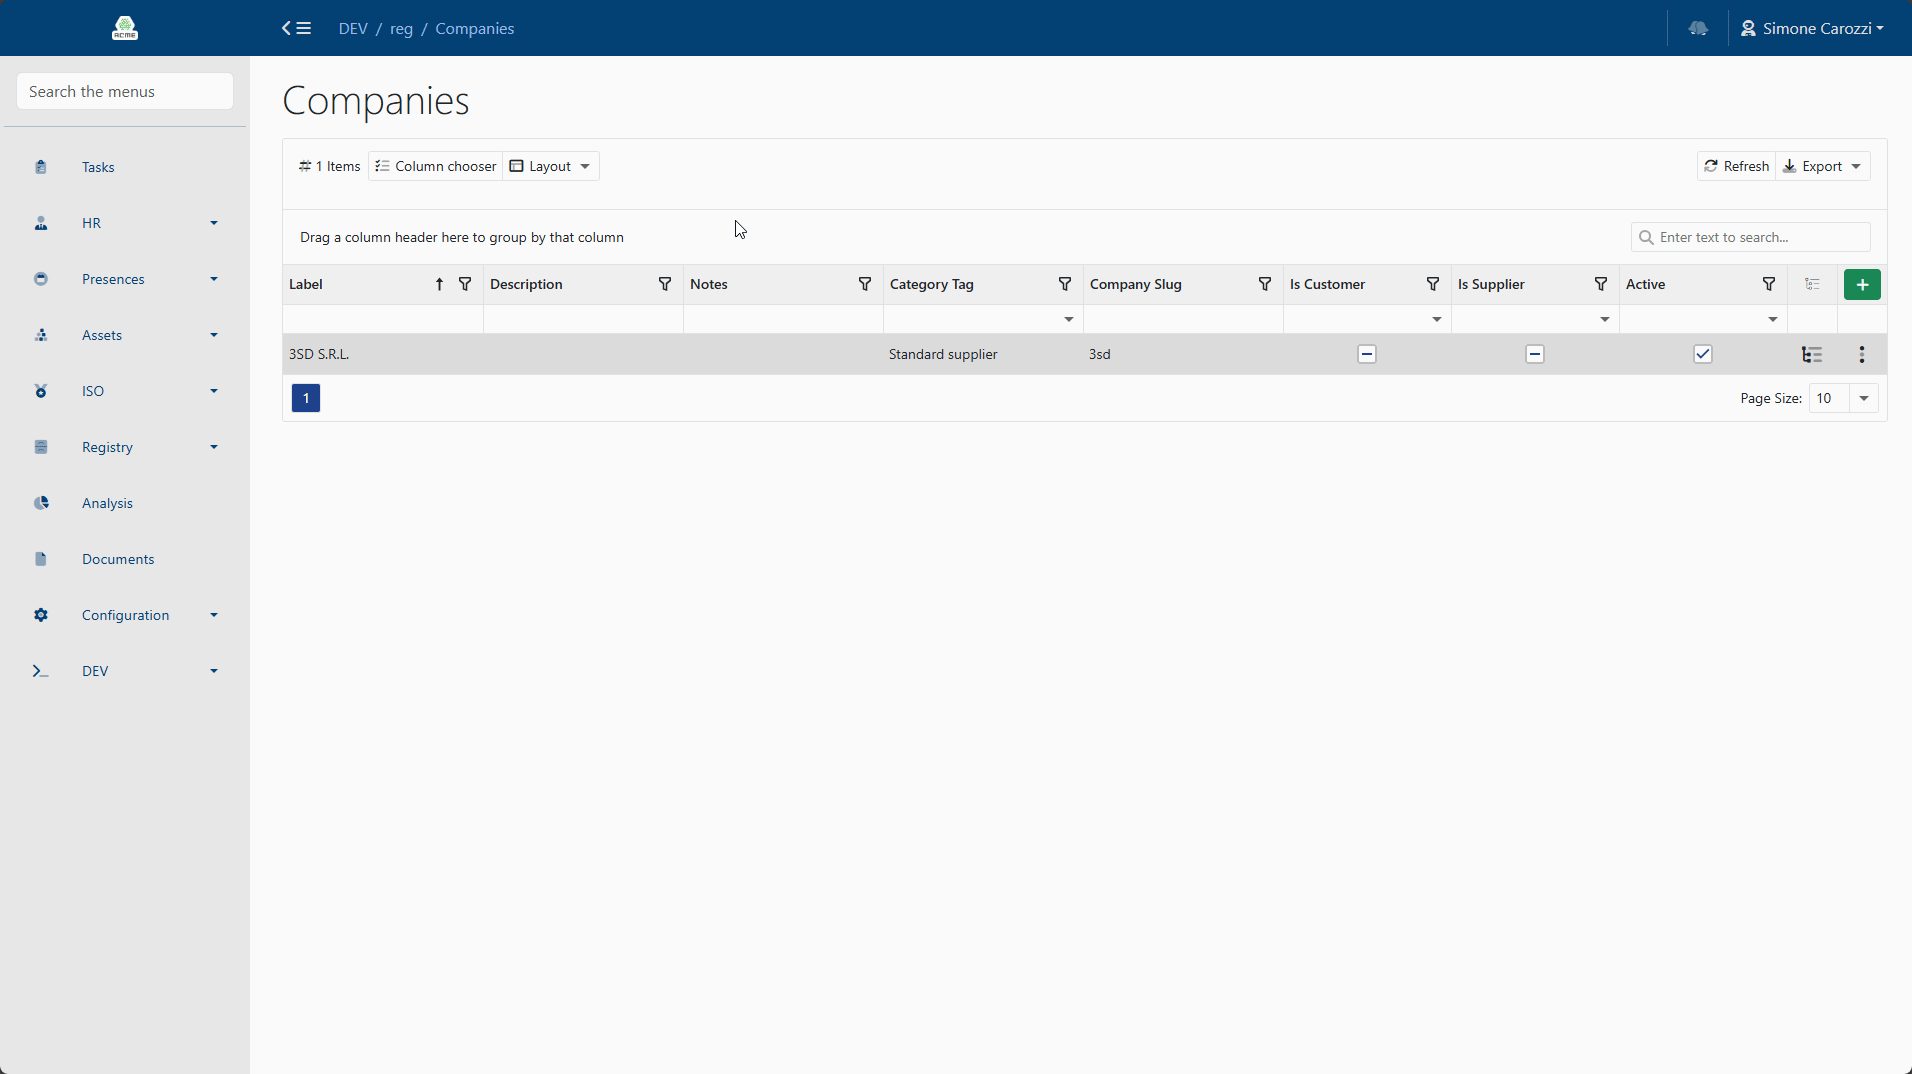The height and width of the screenshot is (1074, 1912).
Task: Open row actions menu for 3SD S.R.L.
Action: click(1861, 355)
